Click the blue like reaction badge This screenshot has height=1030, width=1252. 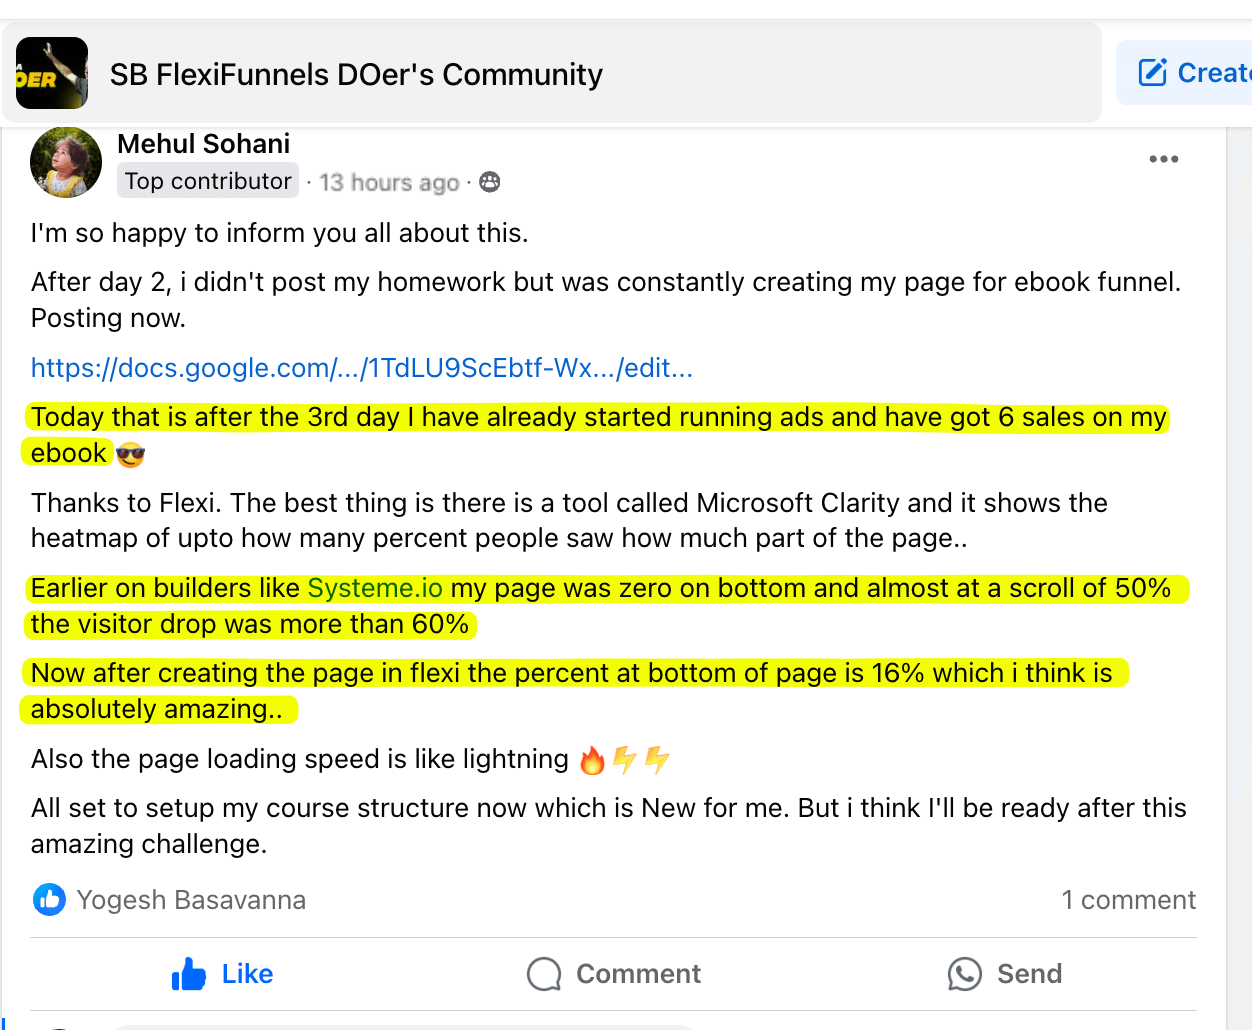(x=49, y=900)
